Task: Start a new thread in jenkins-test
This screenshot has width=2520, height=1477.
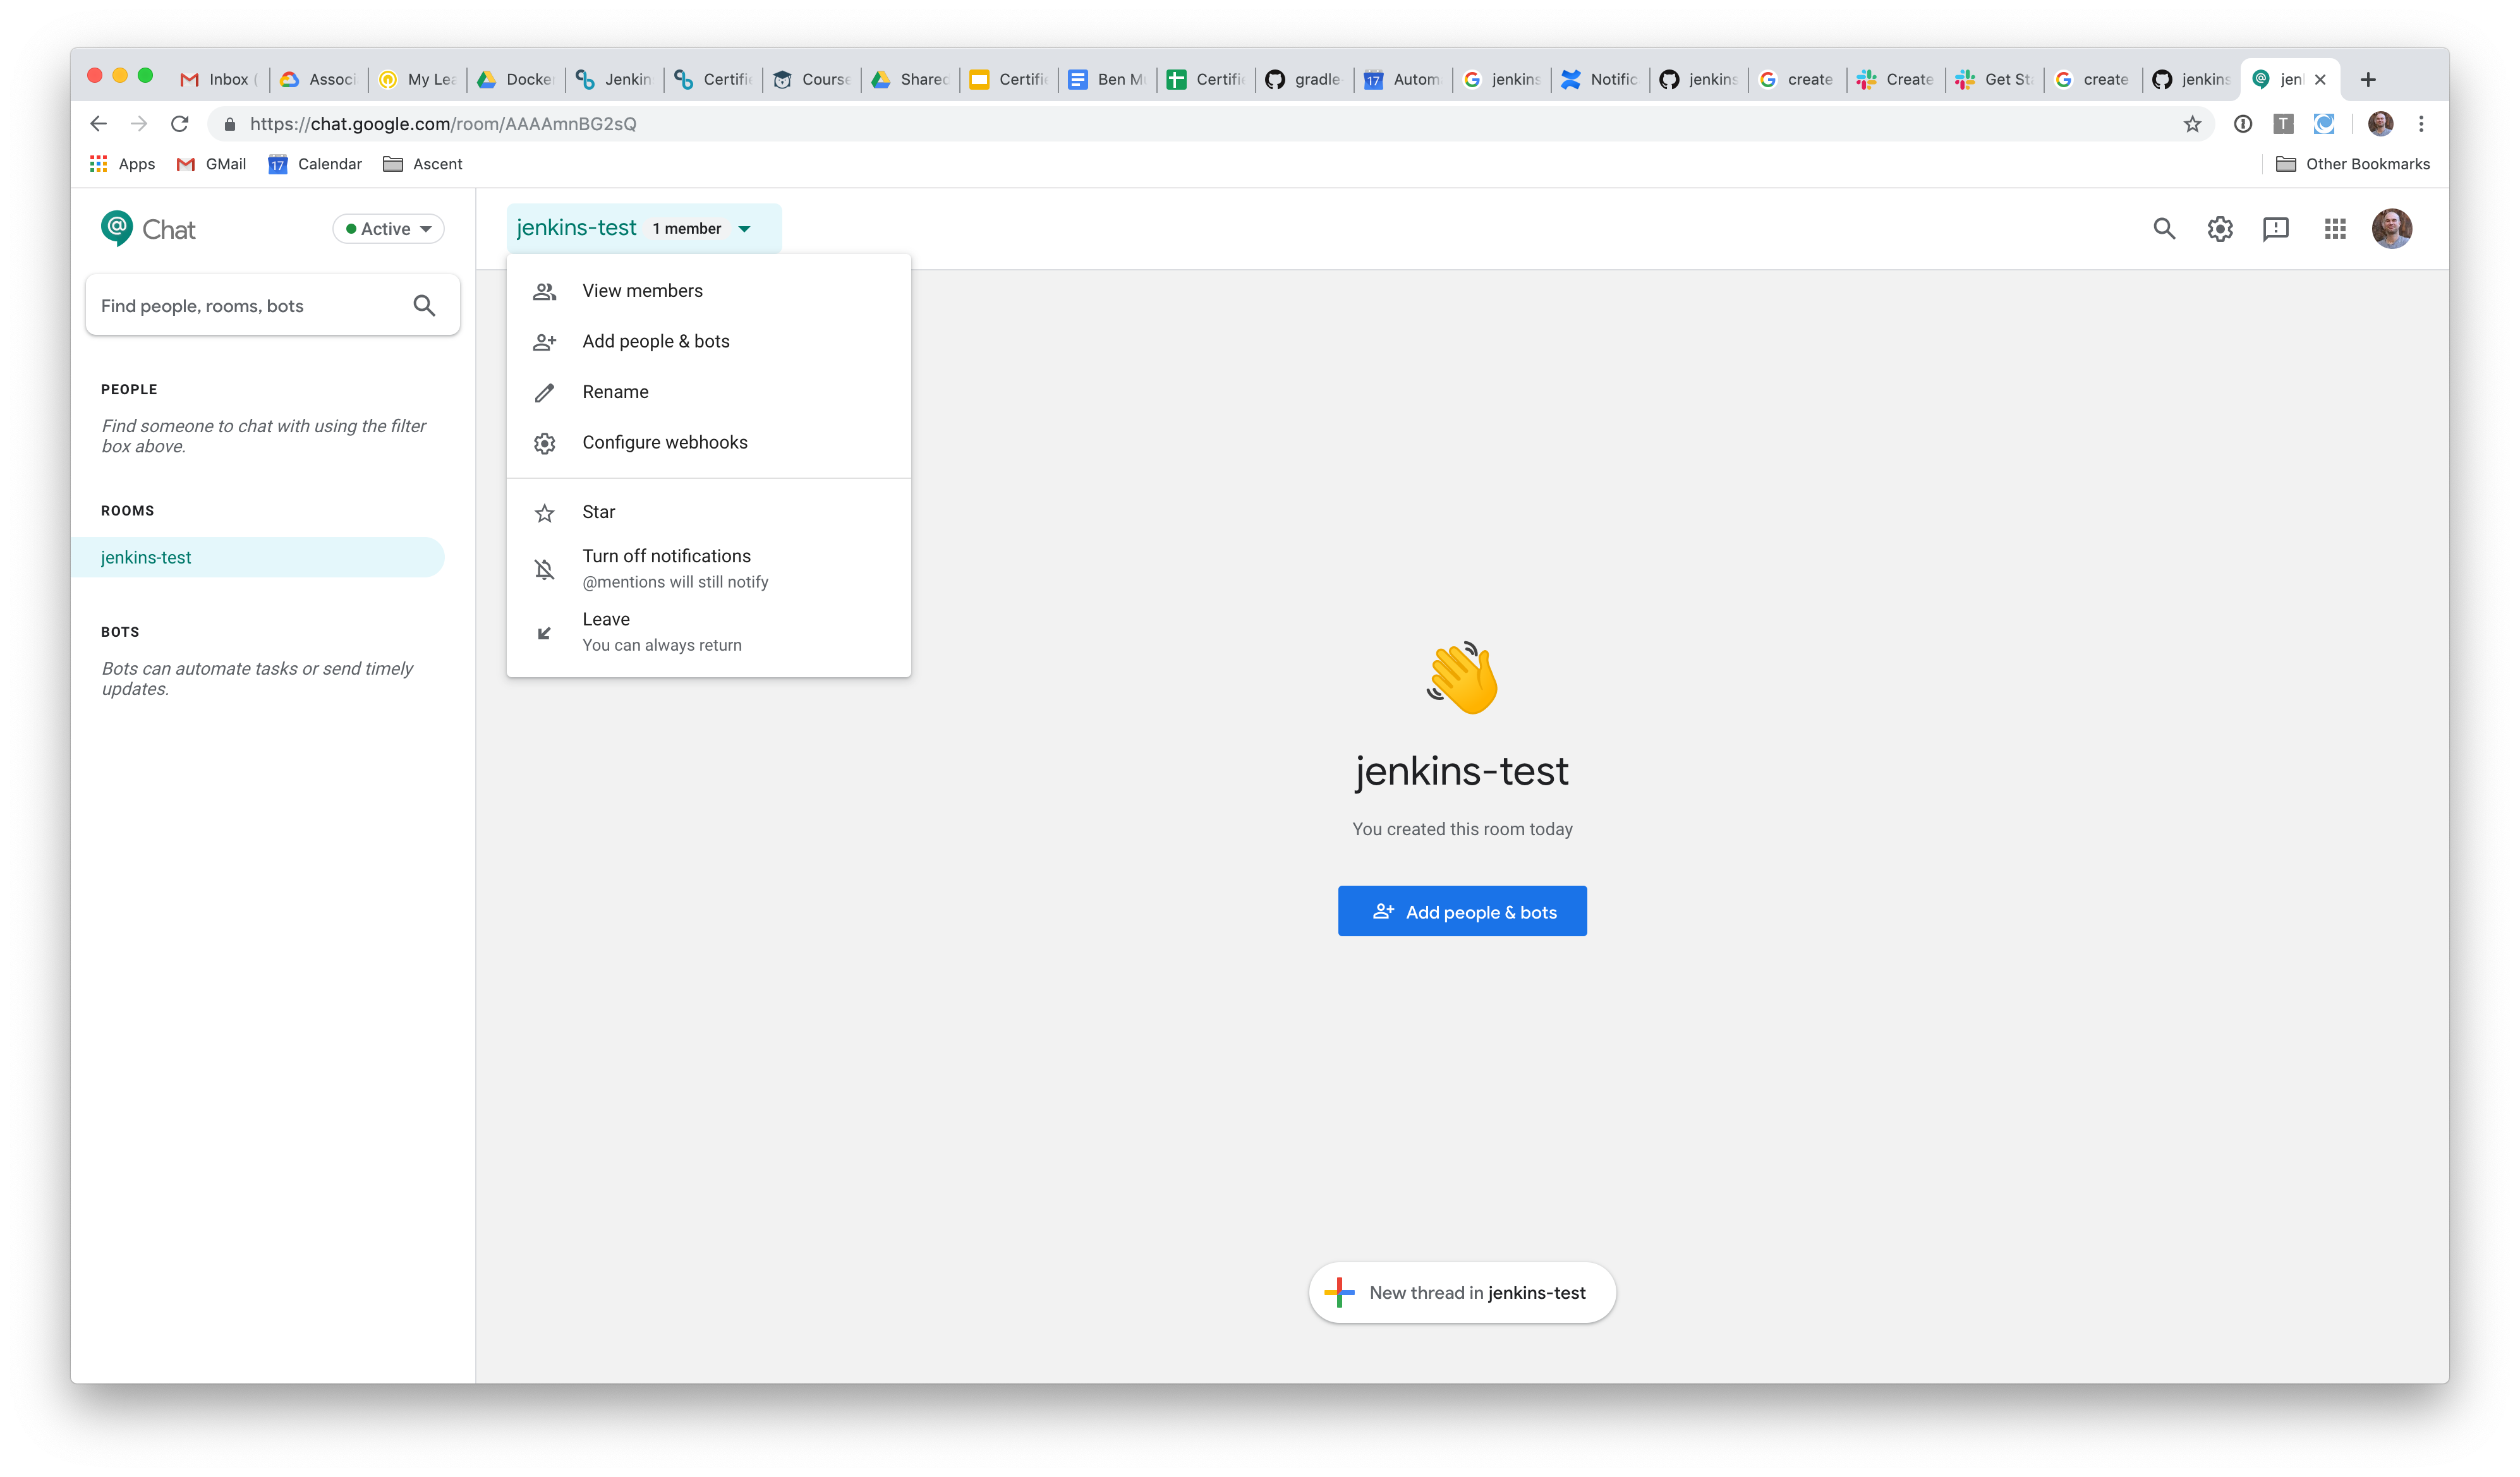Action: tap(1461, 1292)
